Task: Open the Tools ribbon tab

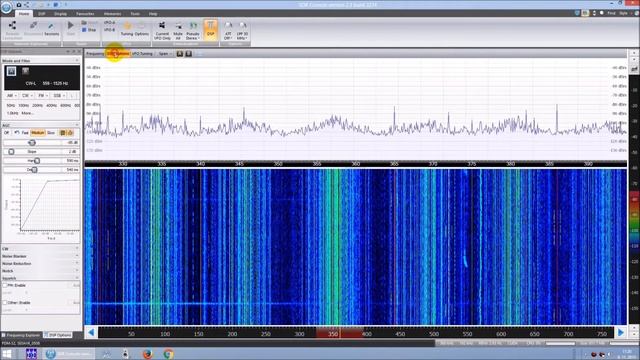Action: point(135,13)
